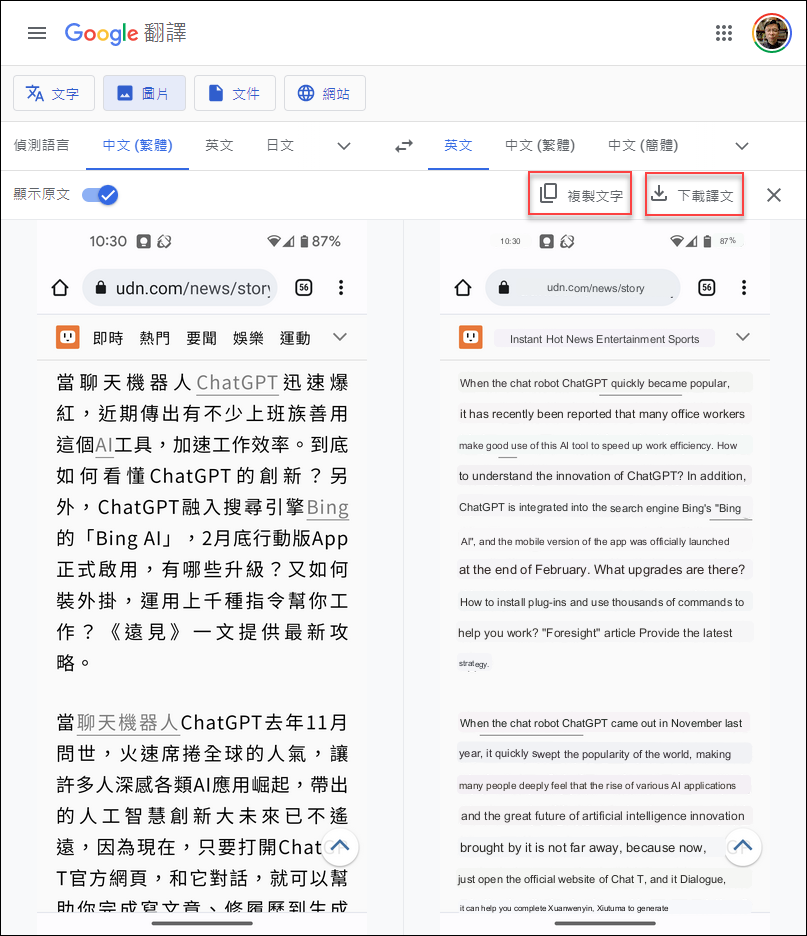
Task: Expand the 即時 熱門 category chevron in original
Action: tap(340, 337)
